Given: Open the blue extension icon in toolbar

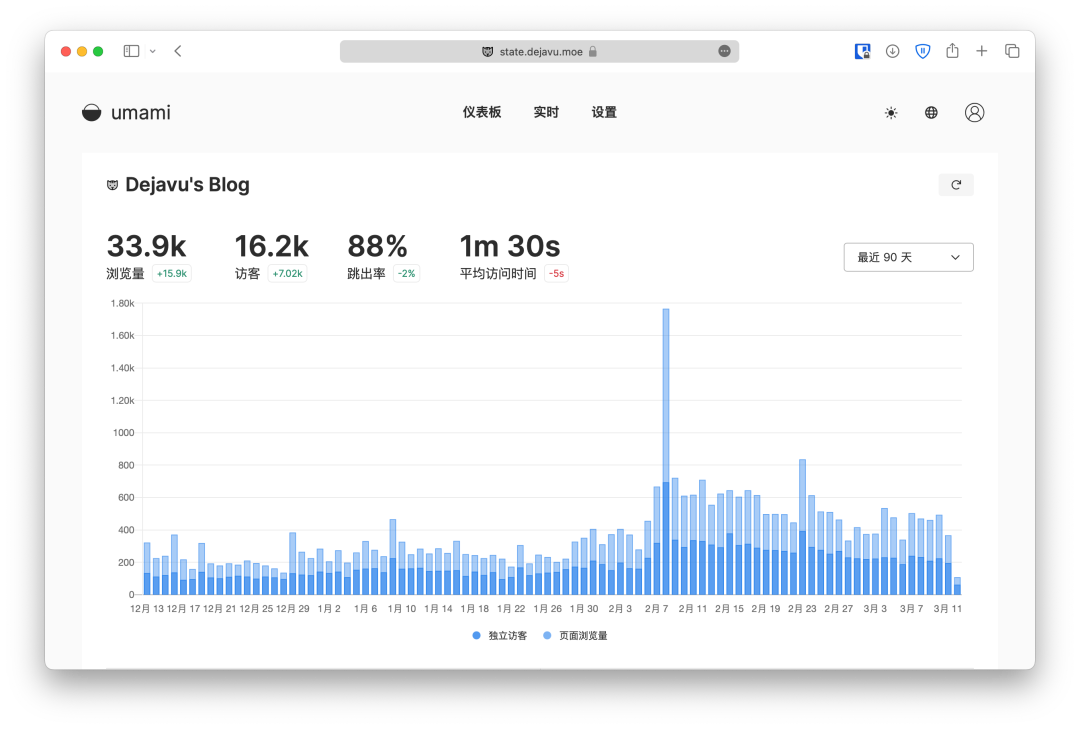Looking at the screenshot, I should click(862, 51).
